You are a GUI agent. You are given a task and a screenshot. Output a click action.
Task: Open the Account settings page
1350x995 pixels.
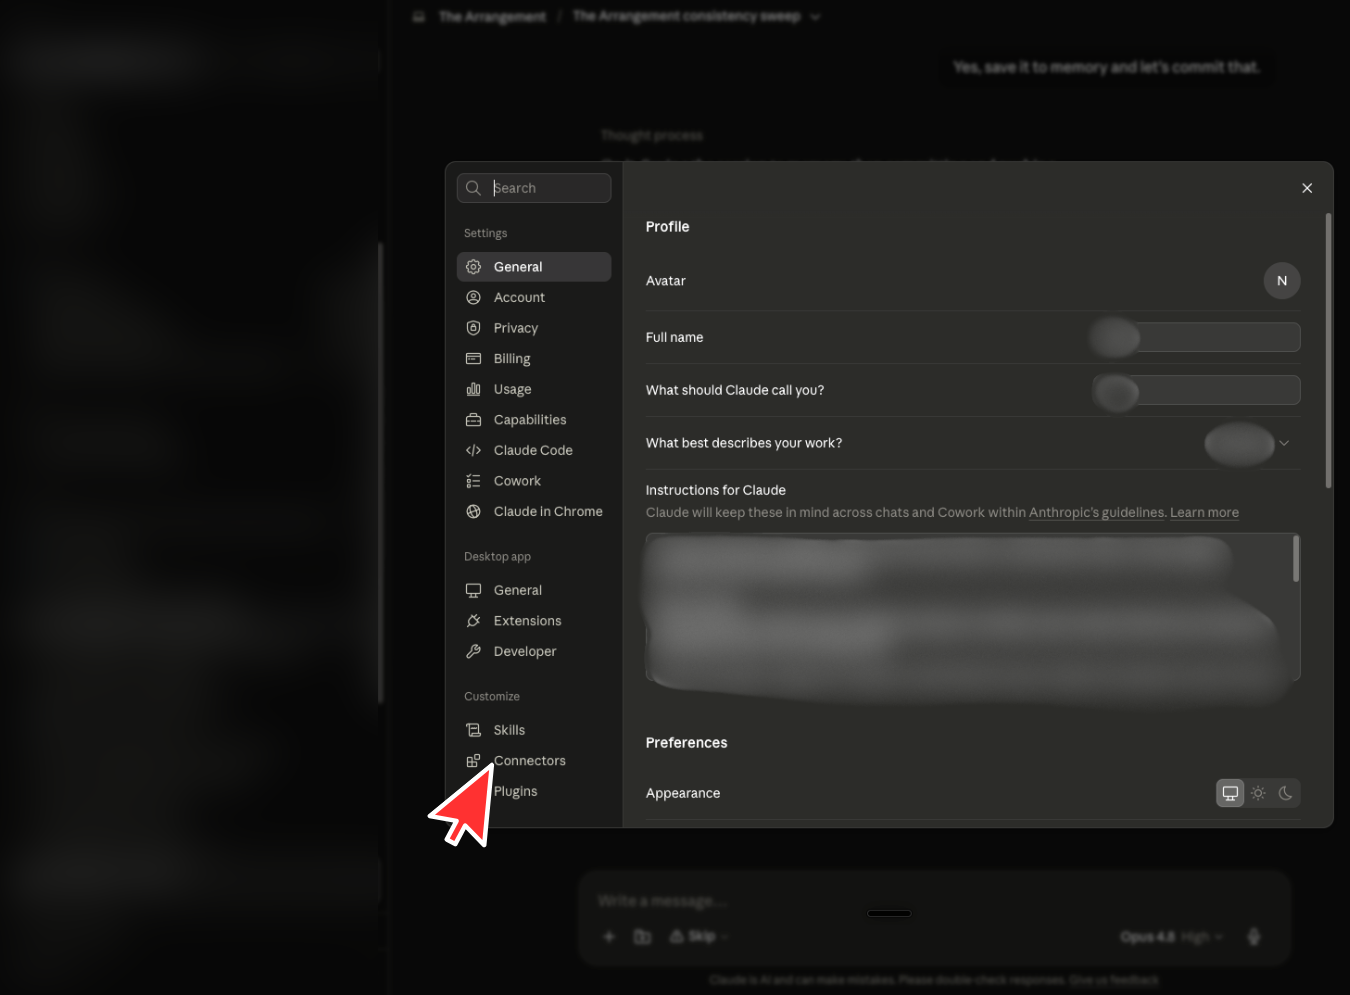click(533, 298)
